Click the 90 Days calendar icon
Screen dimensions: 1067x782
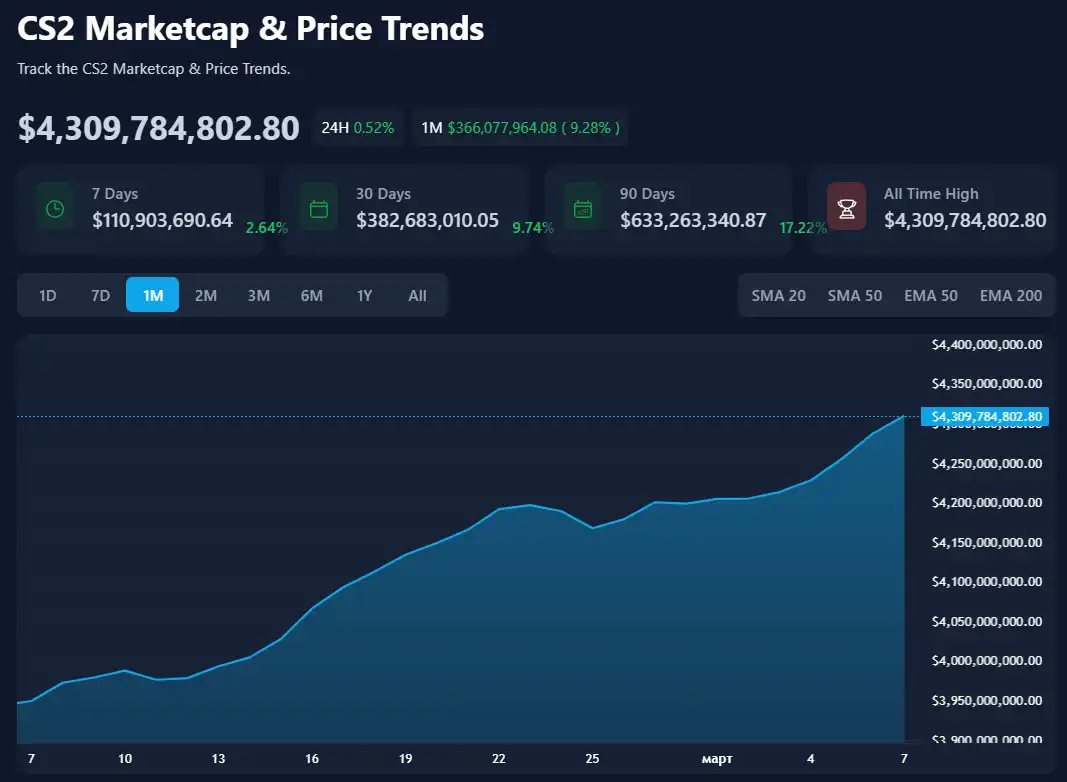coord(584,207)
